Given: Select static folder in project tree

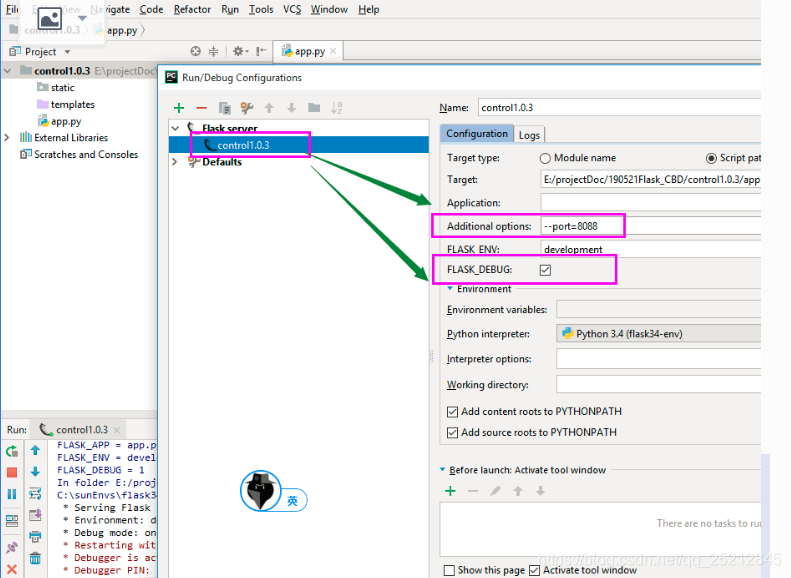Looking at the screenshot, I should [x=56, y=88].
